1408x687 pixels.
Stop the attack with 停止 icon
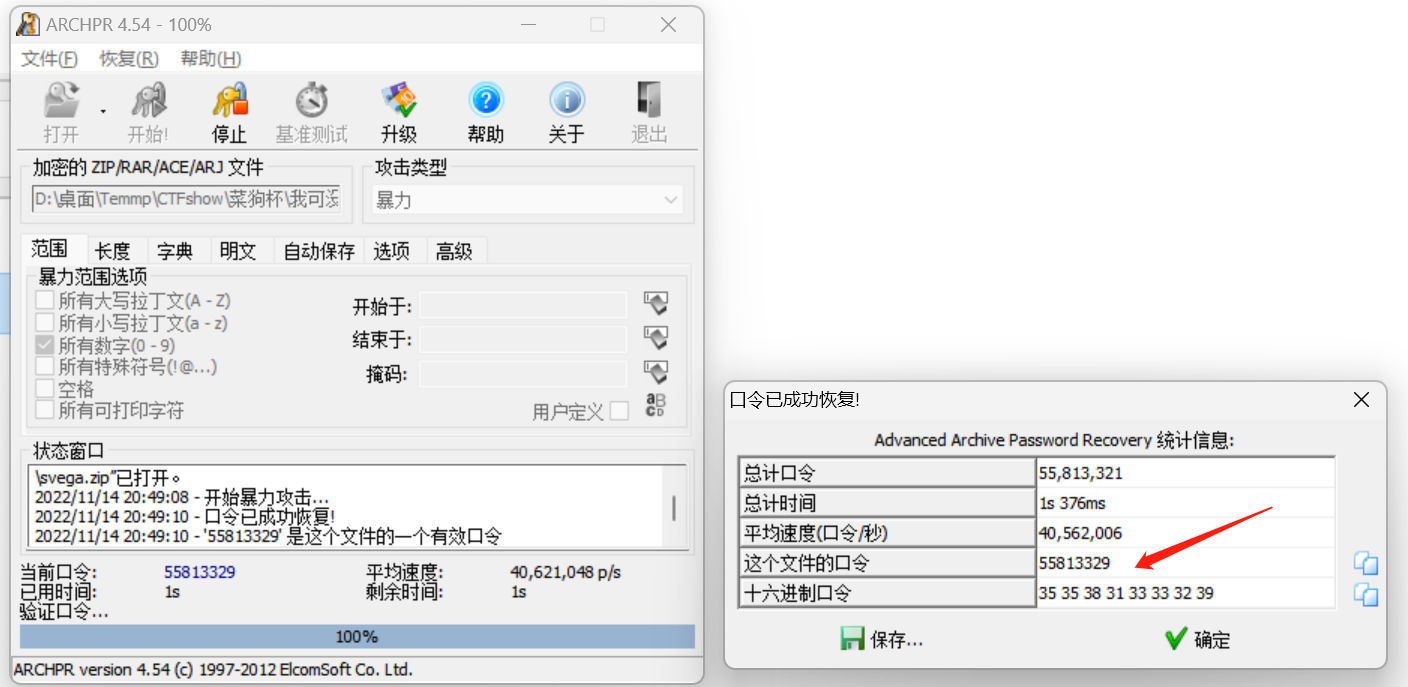click(x=229, y=101)
